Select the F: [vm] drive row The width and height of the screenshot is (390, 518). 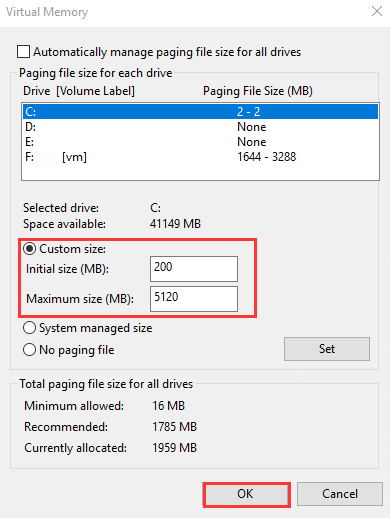coord(200,157)
